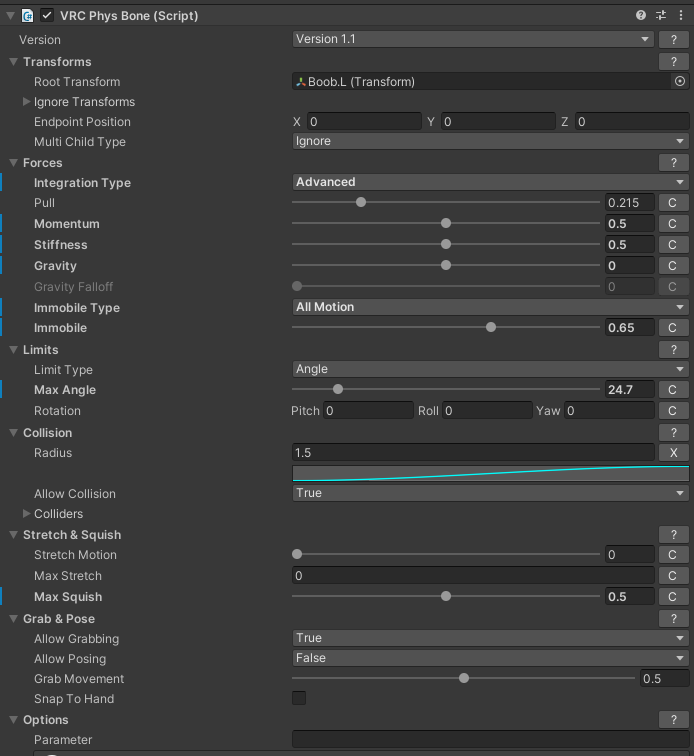This screenshot has height=756, width=694.
Task: Click the Options section help button
Action: 673,720
